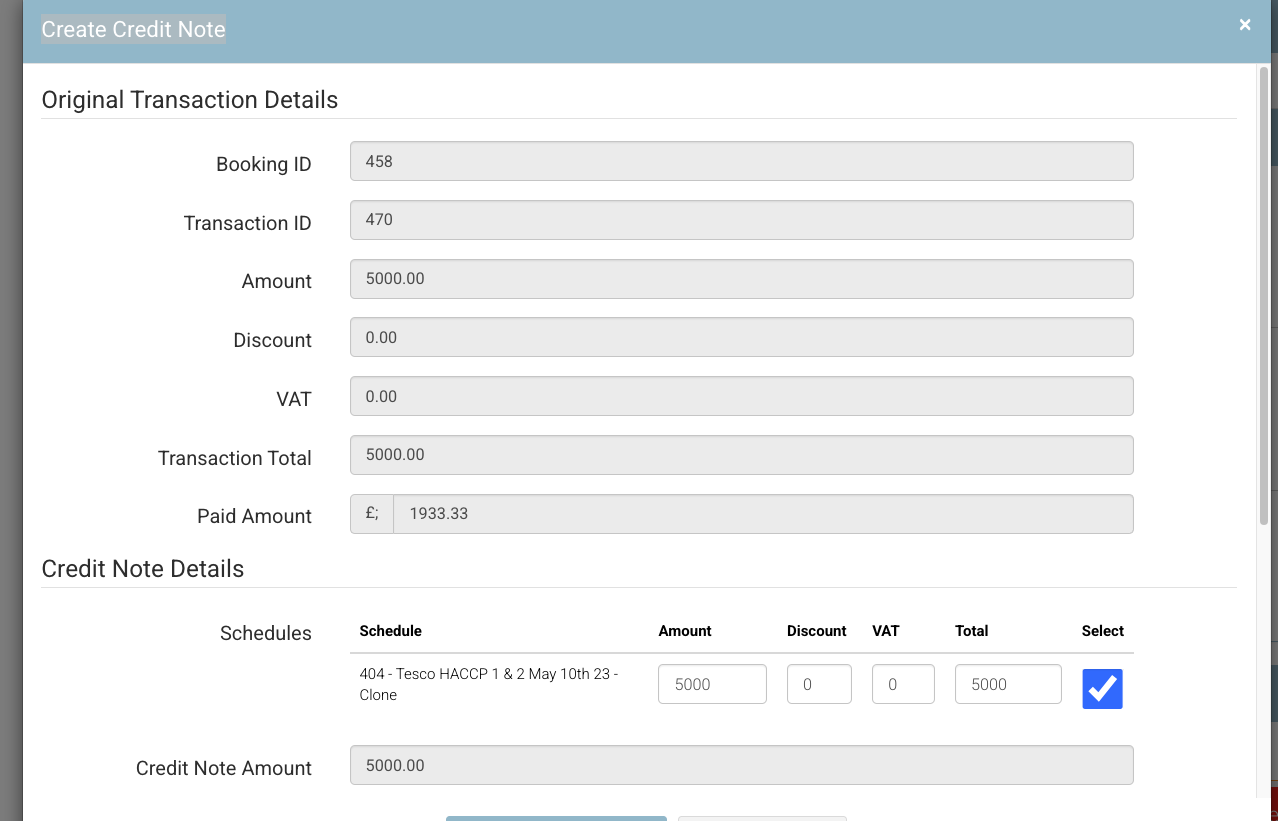The height and width of the screenshot is (821, 1278).
Task: Click the Transaction Total field
Action: point(741,455)
